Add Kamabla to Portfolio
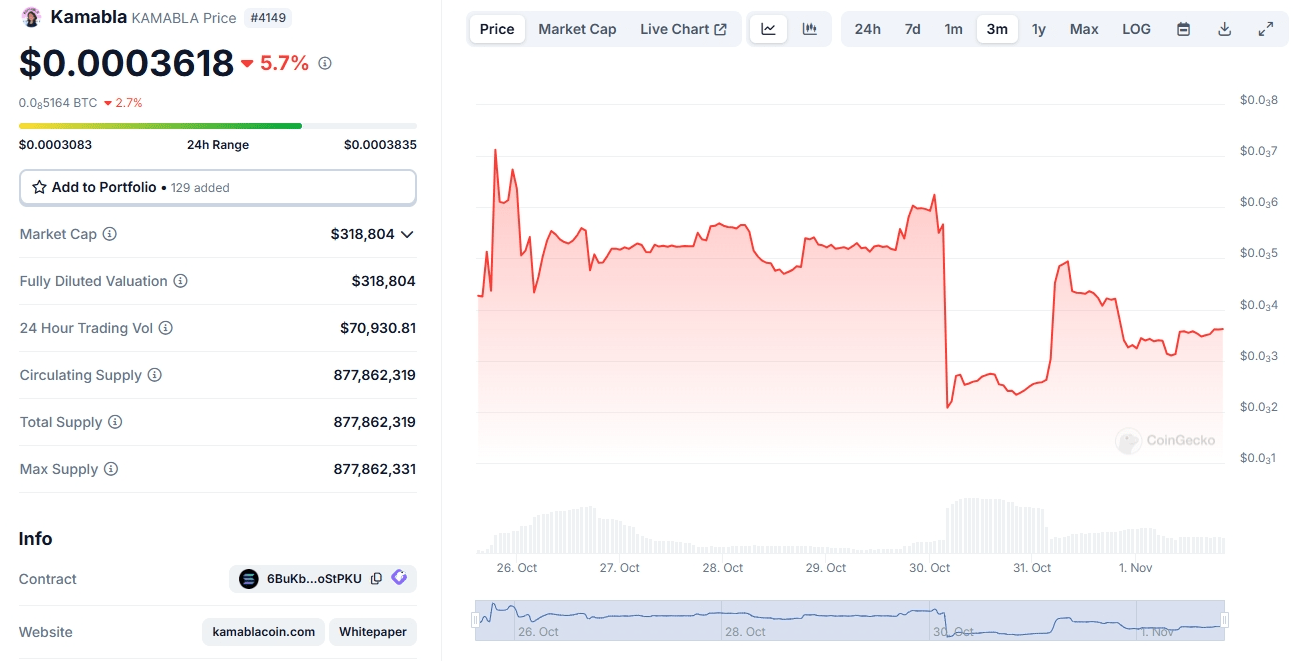The width and height of the screenshot is (1306, 661). click(x=218, y=187)
